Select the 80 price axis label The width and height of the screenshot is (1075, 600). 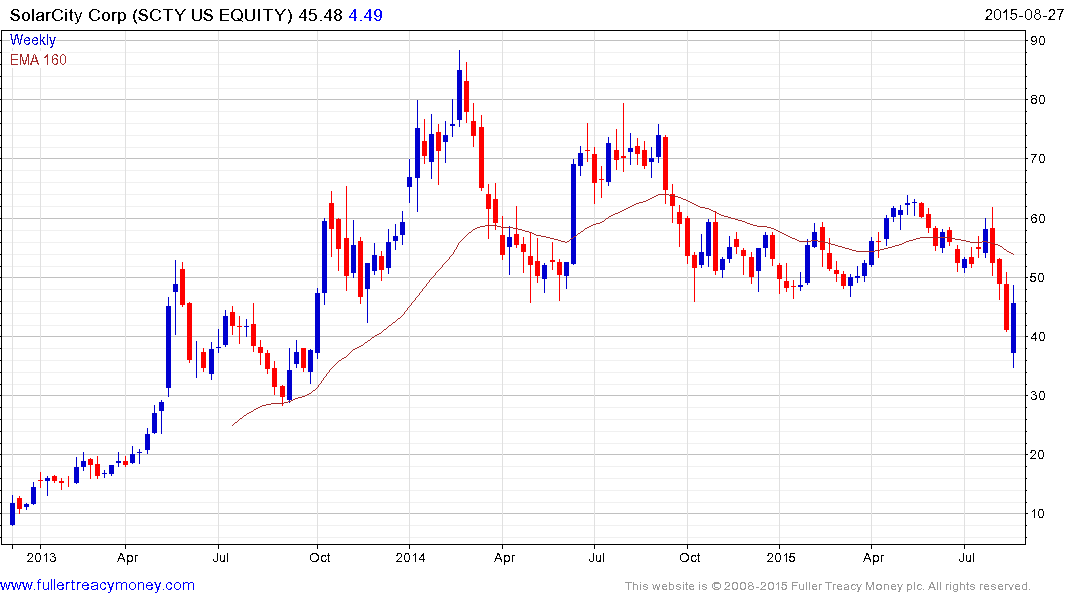click(x=1038, y=99)
